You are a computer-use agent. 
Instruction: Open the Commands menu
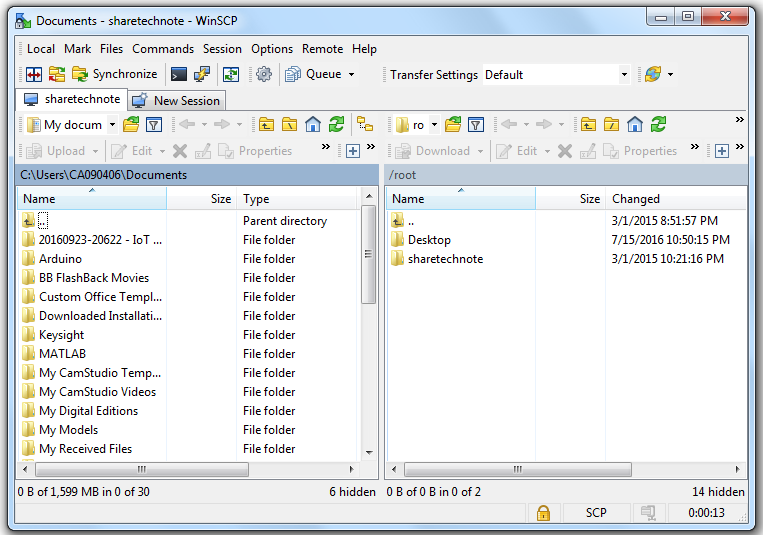(x=163, y=49)
